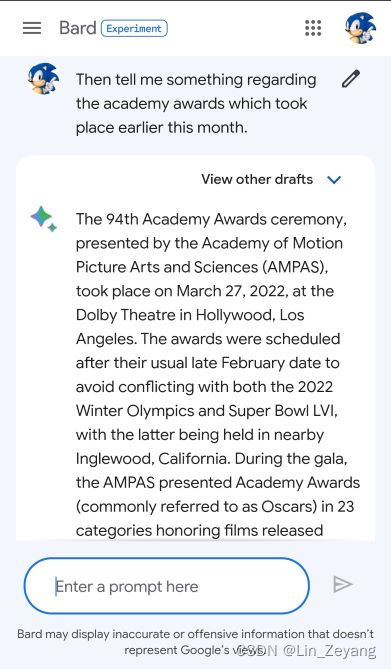Expand the View other drafts chevron

[334, 180]
